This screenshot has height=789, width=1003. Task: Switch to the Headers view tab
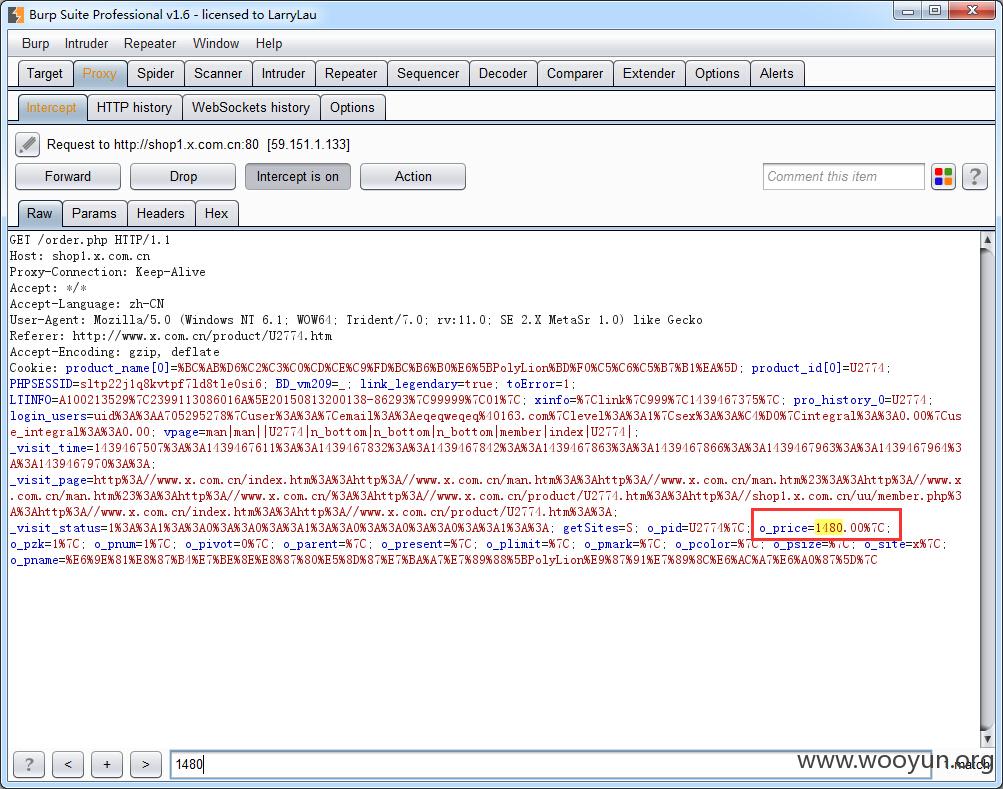[x=160, y=214]
